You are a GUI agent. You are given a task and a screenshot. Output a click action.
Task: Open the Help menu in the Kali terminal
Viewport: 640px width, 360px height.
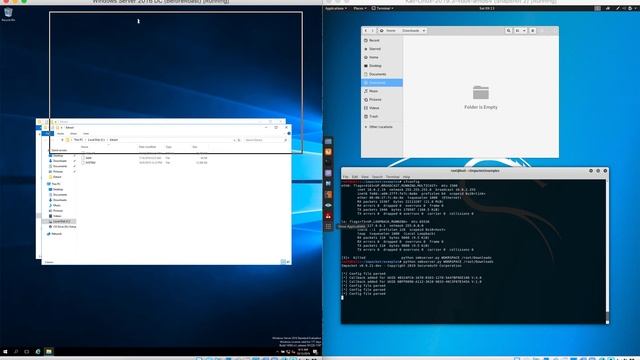[x=406, y=177]
